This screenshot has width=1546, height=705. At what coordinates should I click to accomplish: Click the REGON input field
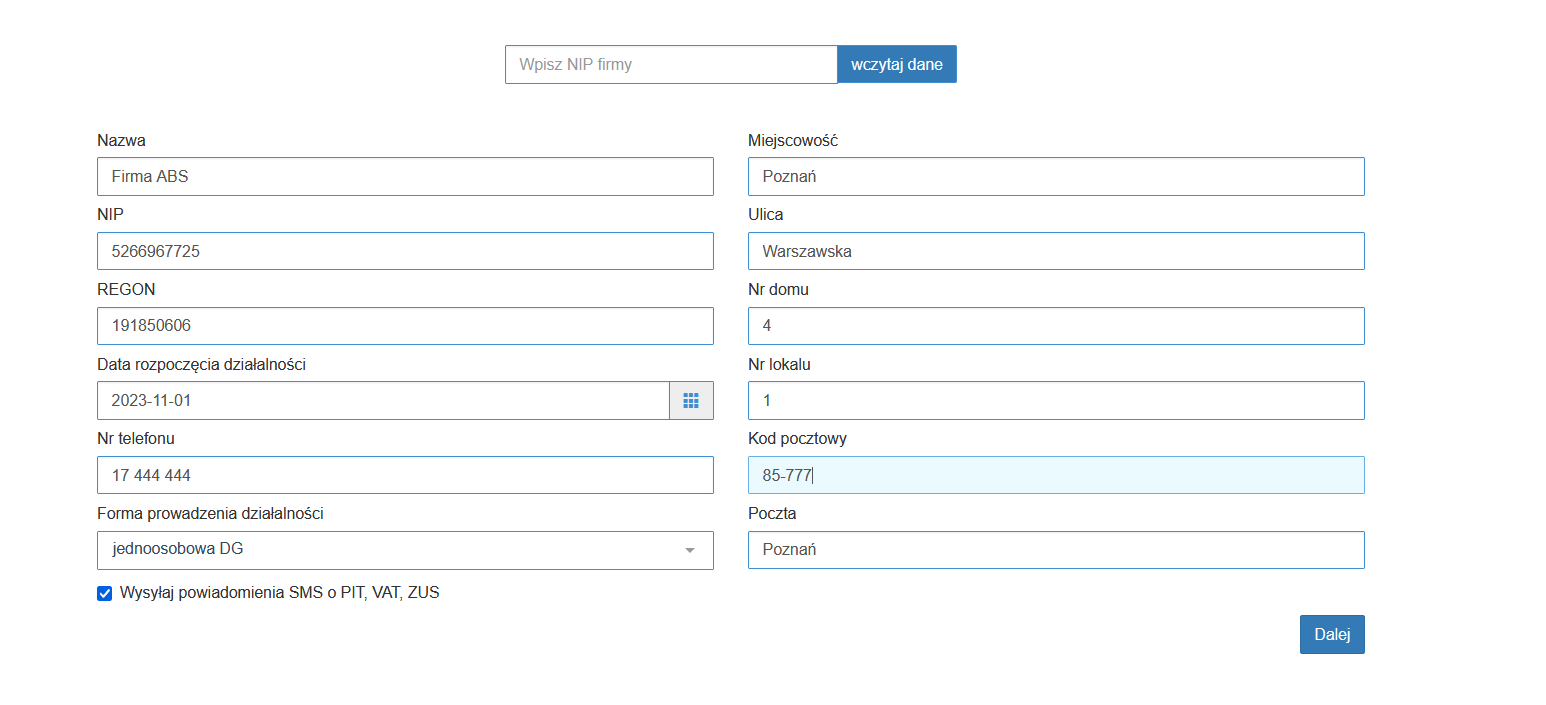[x=404, y=326]
